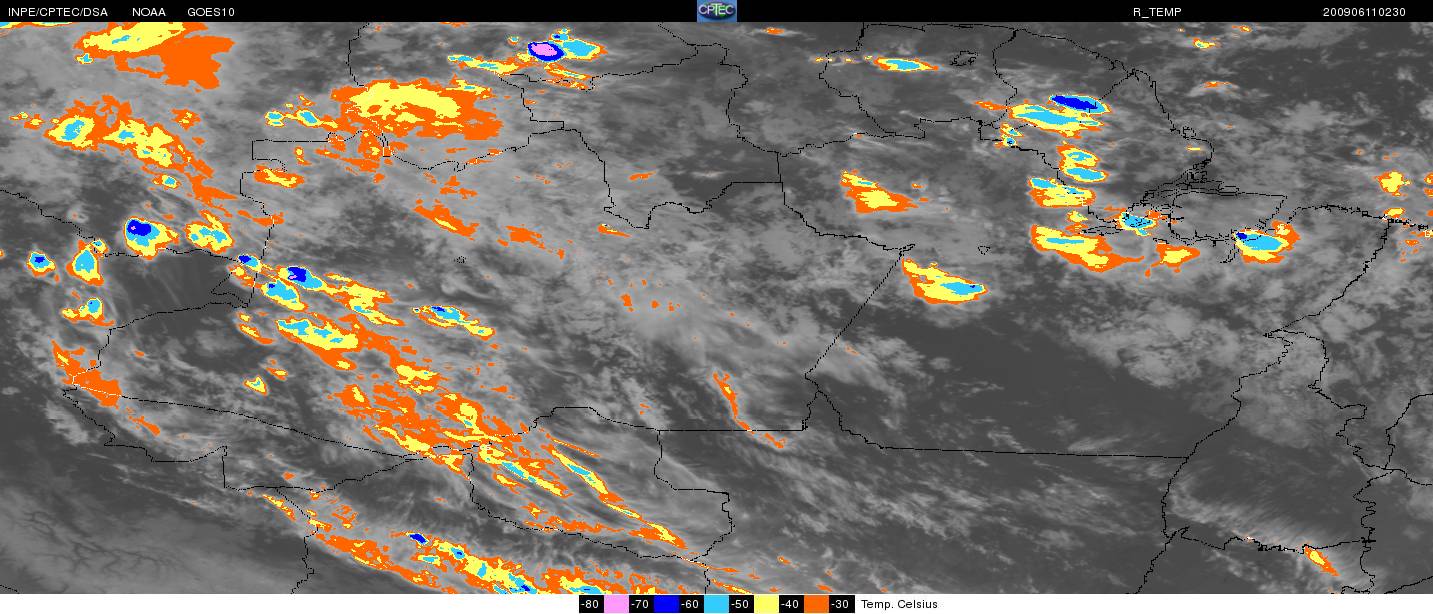Click the CPTEC logo in the header
The image size is (1433, 614).
[x=716, y=11]
